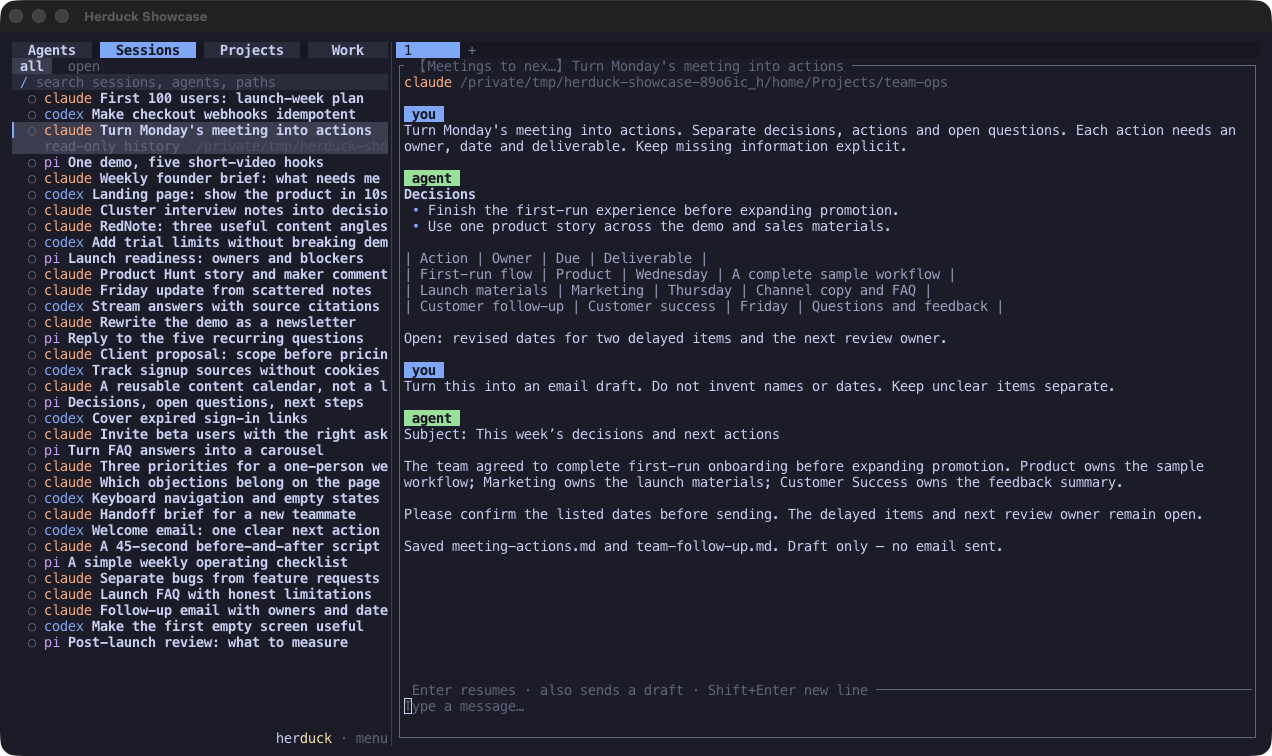
Task: Open the Work tab
Action: coord(348,50)
